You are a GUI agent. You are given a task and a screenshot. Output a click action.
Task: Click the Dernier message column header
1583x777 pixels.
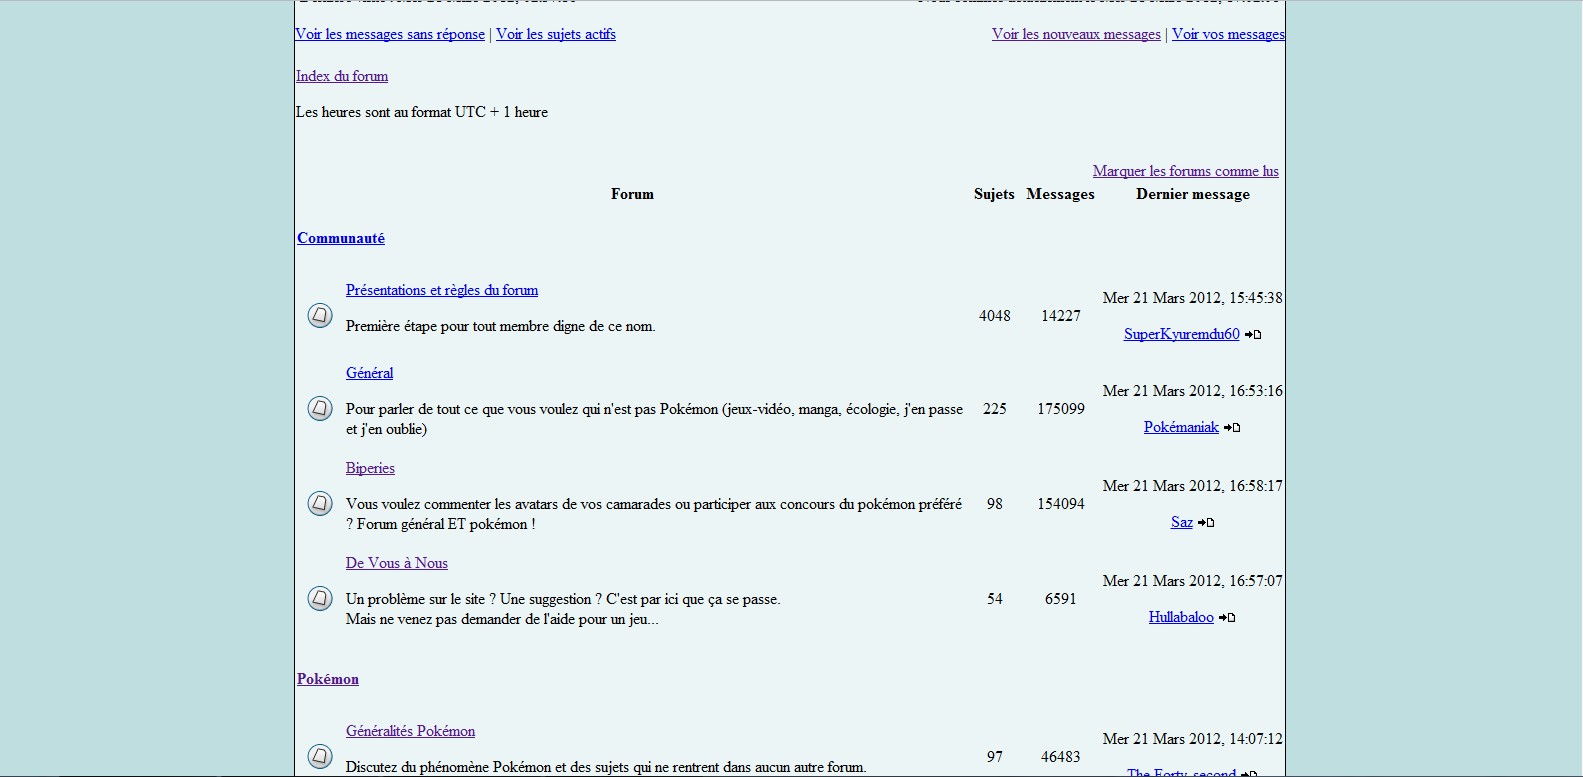(x=1193, y=194)
